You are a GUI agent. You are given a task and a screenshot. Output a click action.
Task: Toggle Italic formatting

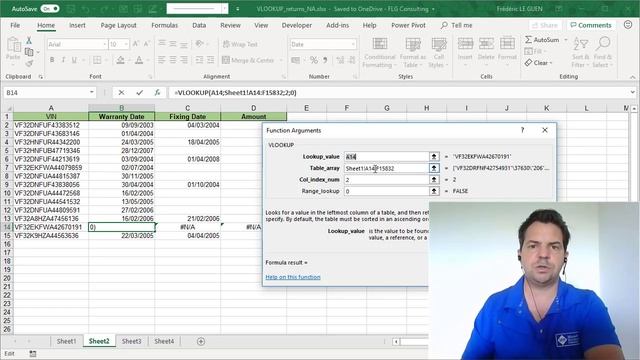(x=63, y=60)
